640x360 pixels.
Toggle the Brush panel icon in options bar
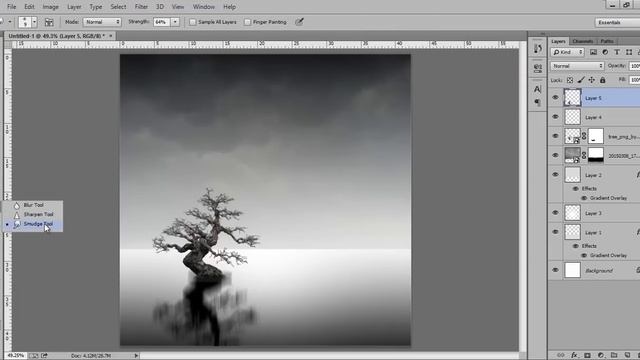(49, 22)
